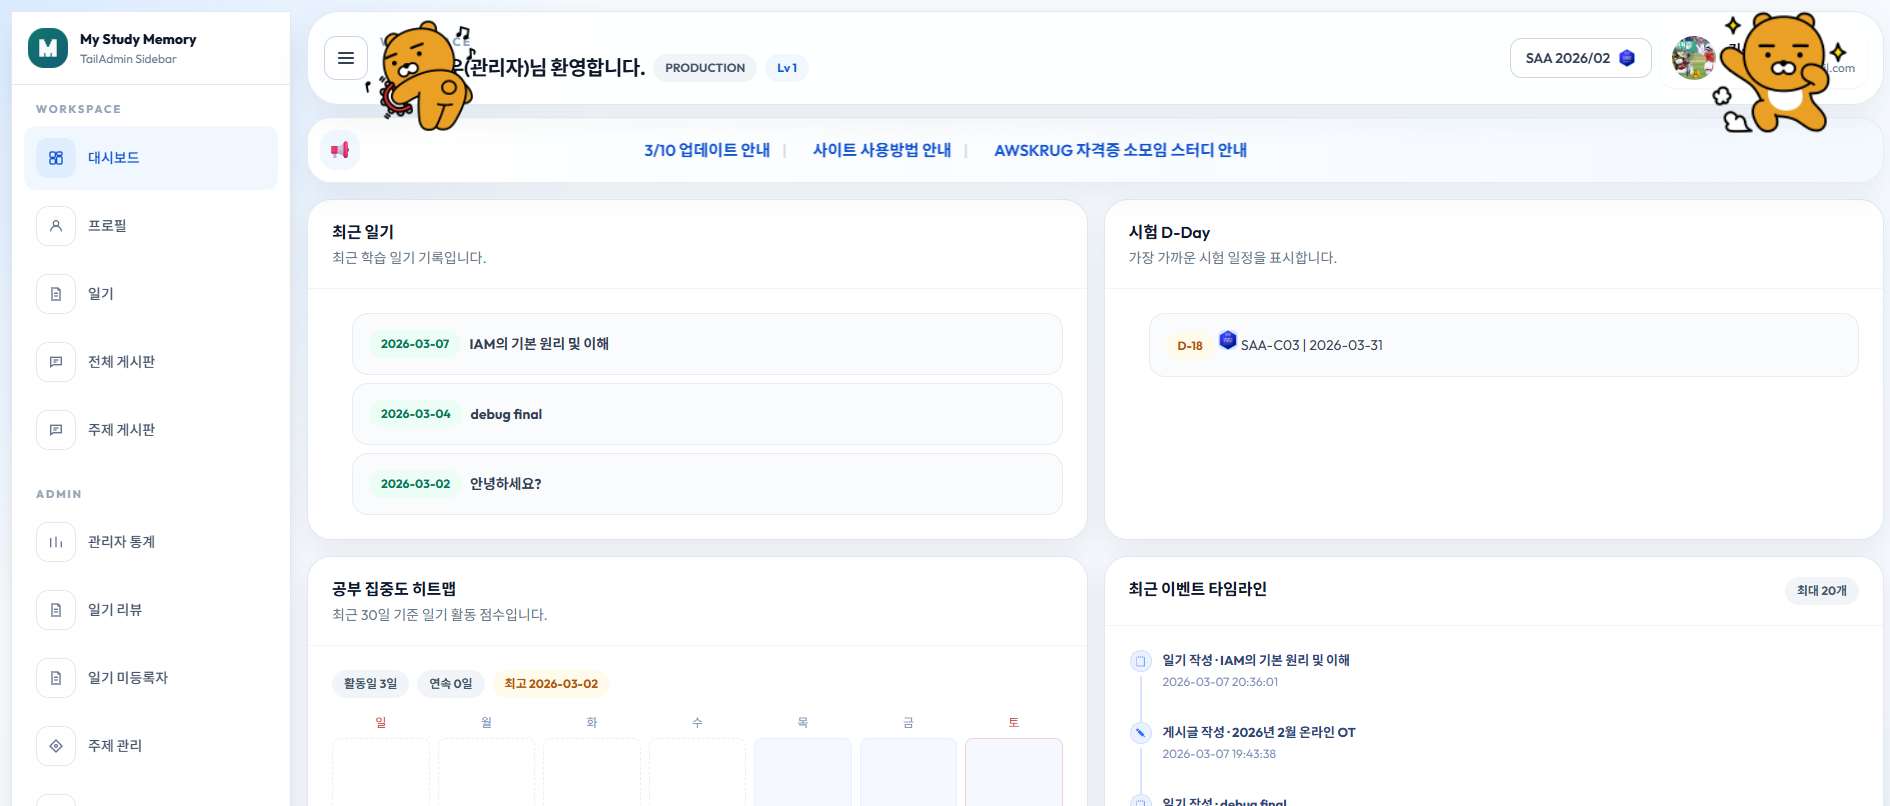1890x806 pixels.
Task: Click the Lv1 level badge
Action: (x=787, y=68)
